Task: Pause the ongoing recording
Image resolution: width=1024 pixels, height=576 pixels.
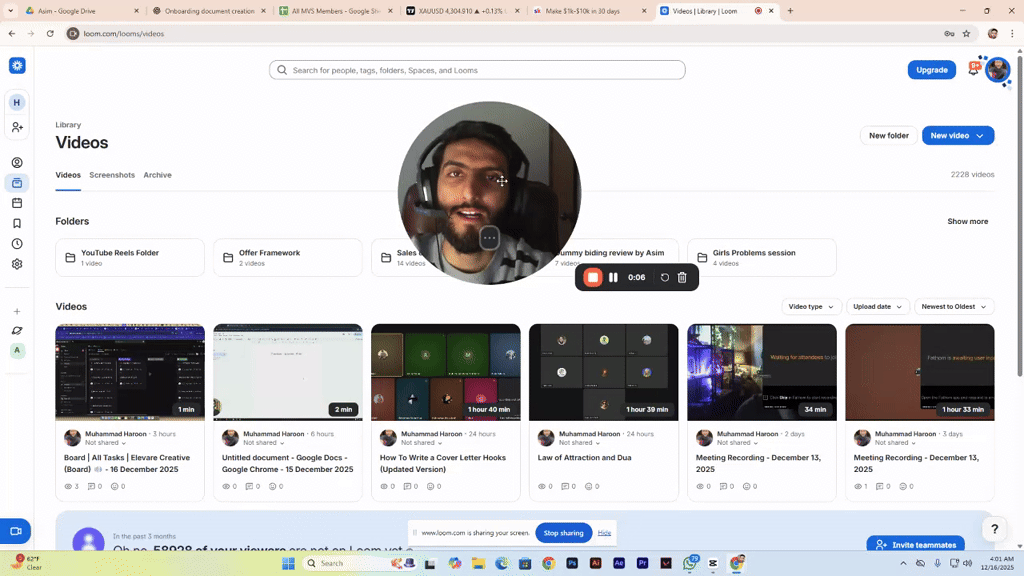Action: tap(613, 277)
